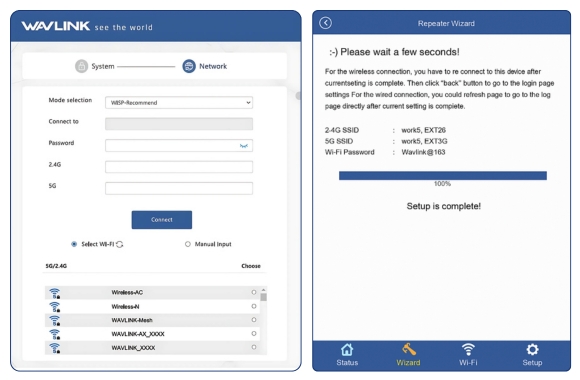The width and height of the screenshot is (580, 380).
Task: Switch to the Wi-Fi tab label
Action: click(468, 363)
